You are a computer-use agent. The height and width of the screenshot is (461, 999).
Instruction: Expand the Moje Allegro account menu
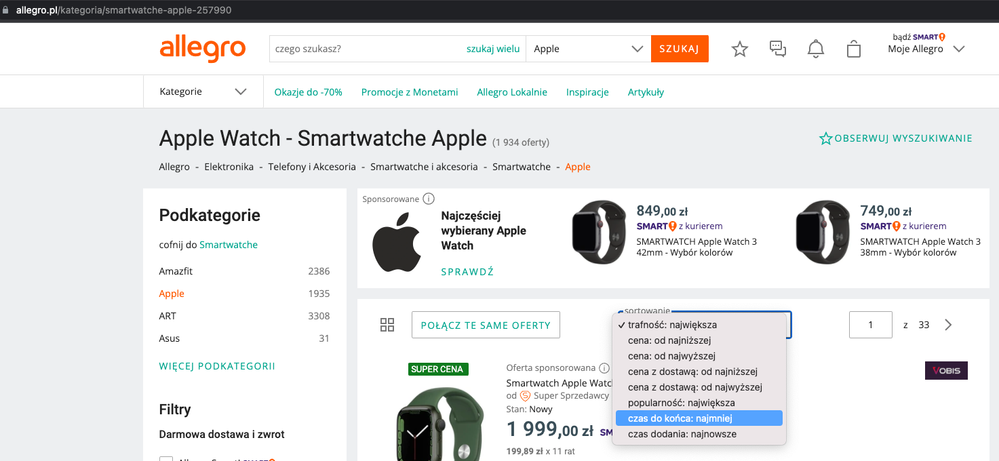pos(926,49)
